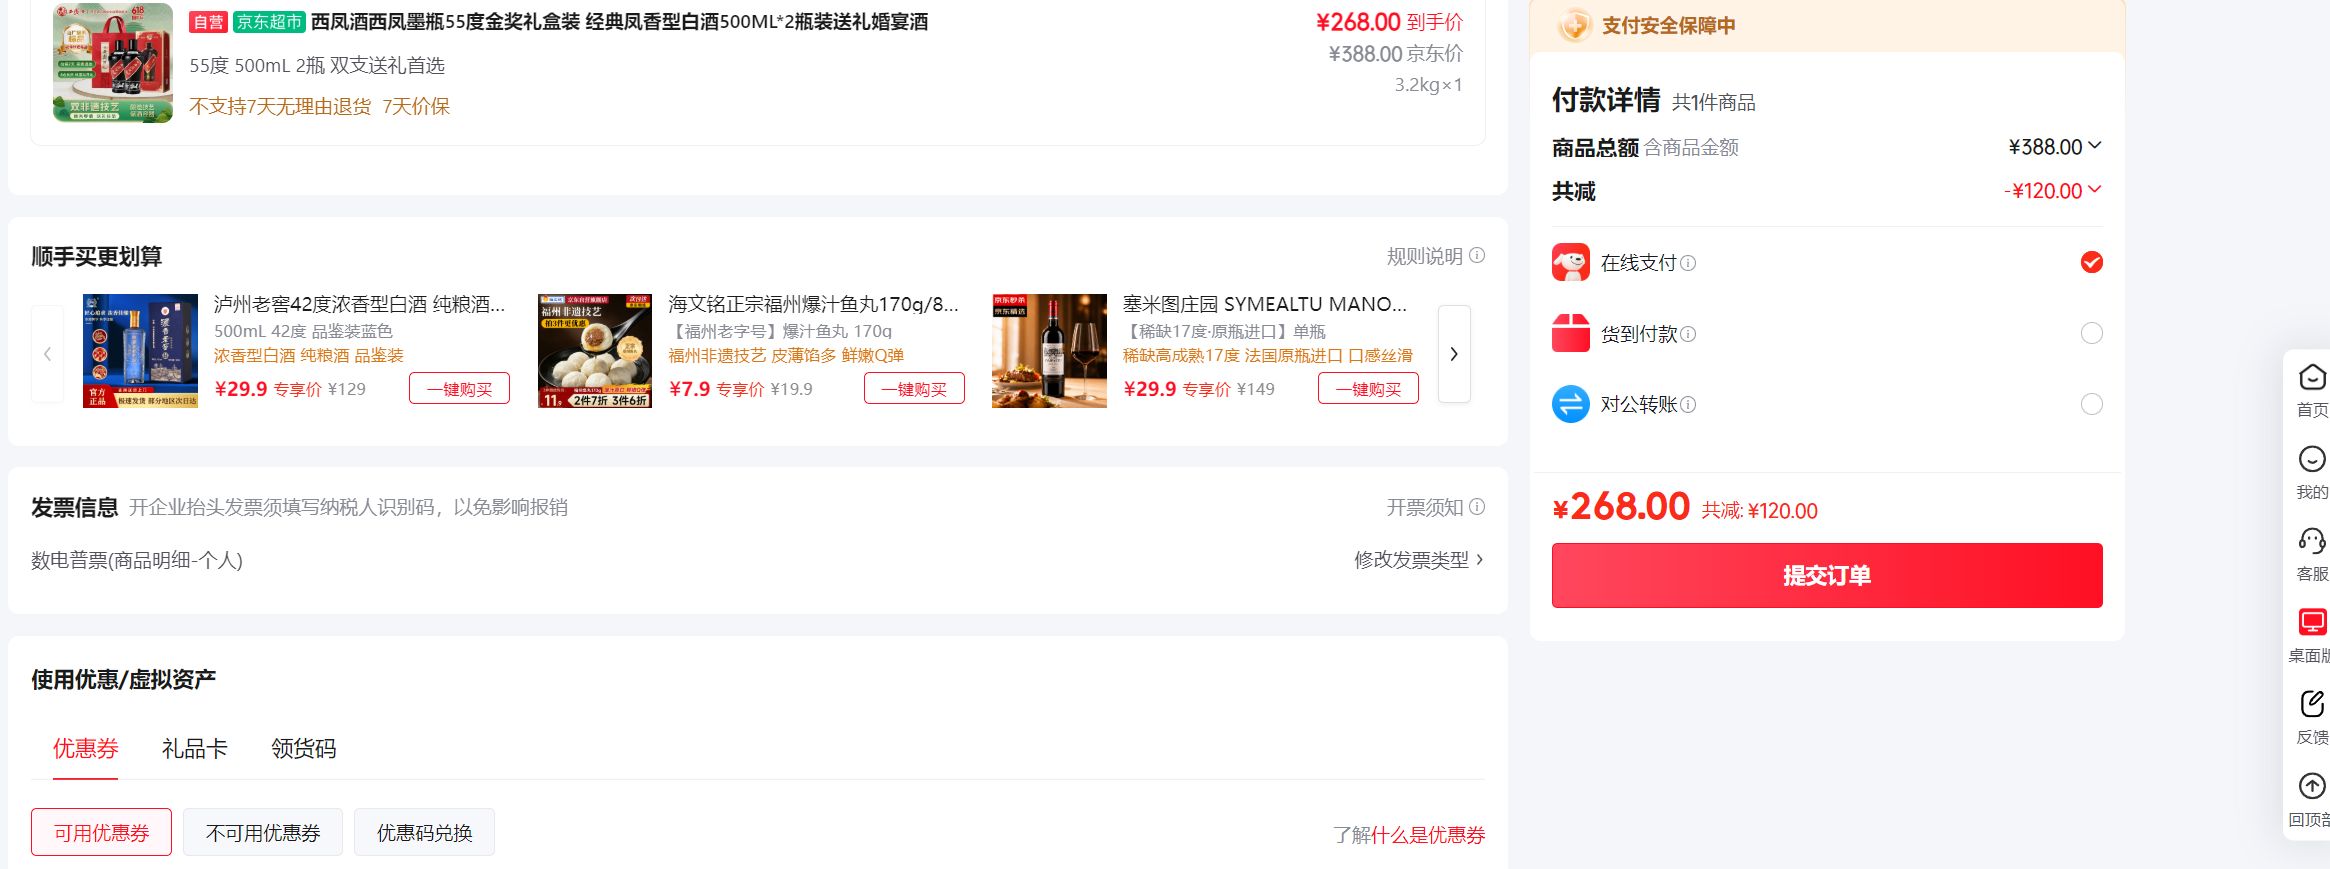2330x869 pixels.
Task: Open the 塞米图庄园 red wine thumbnail
Action: pos(1049,351)
